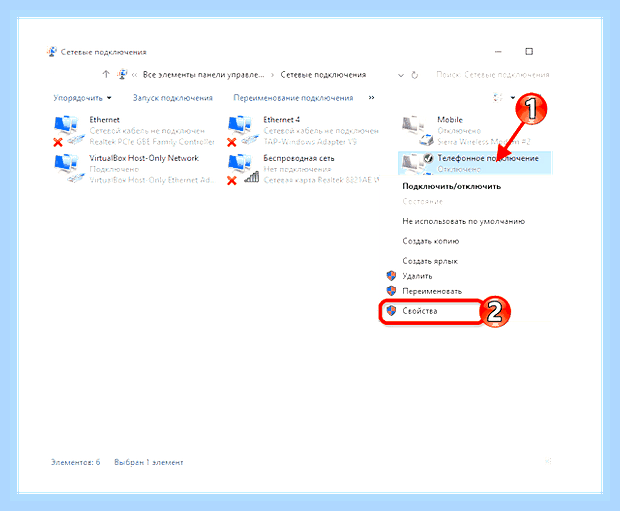The height and width of the screenshot is (511, 620).
Task: Minimize the Сетевые подключения window
Action: (x=498, y=51)
